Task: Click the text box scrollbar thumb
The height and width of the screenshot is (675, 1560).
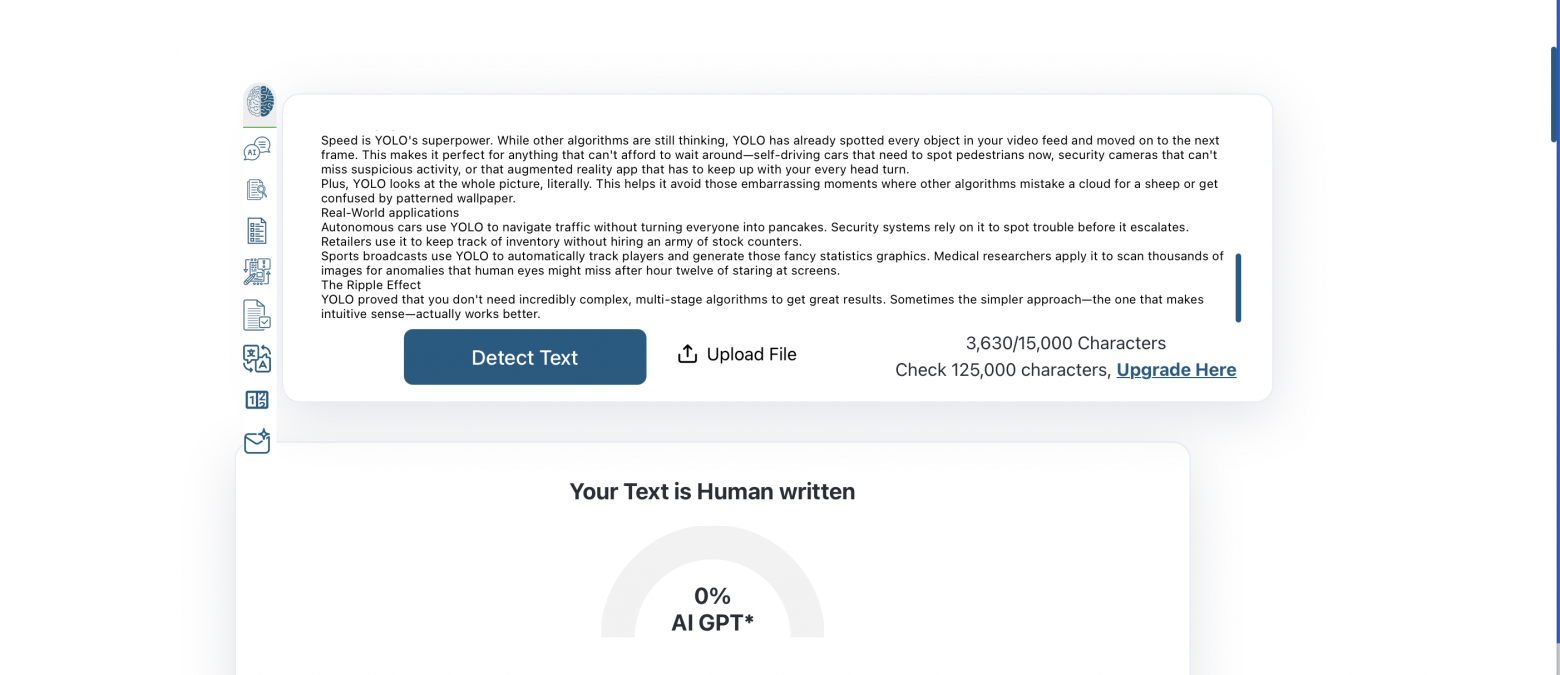Action: (x=1238, y=288)
